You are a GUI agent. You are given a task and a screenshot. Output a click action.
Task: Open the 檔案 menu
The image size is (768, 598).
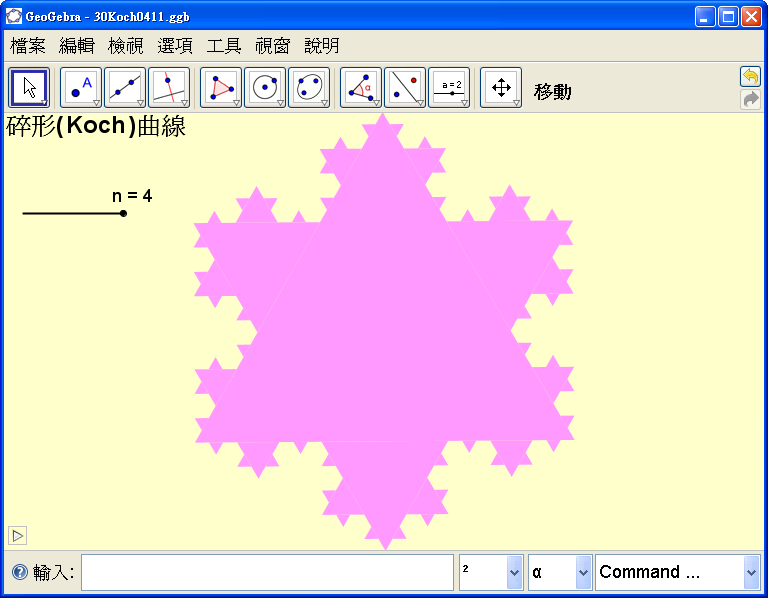[28, 46]
